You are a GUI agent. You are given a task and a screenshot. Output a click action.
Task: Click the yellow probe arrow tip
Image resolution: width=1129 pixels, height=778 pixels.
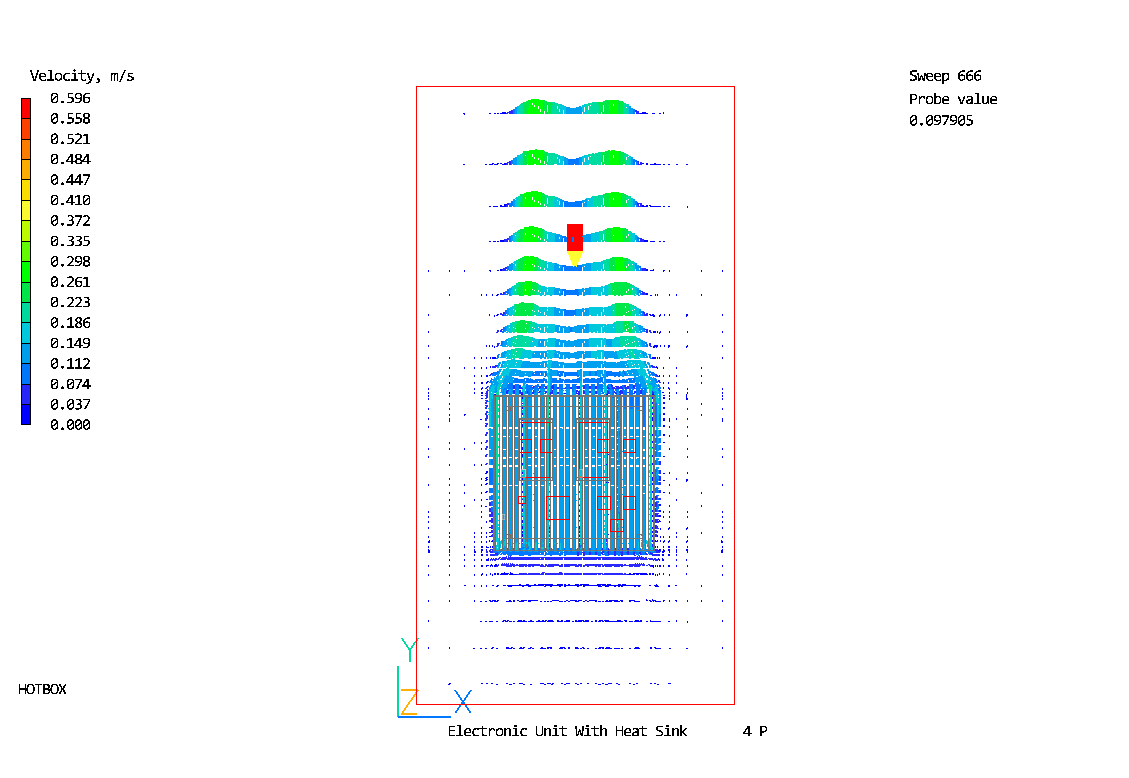[574, 259]
